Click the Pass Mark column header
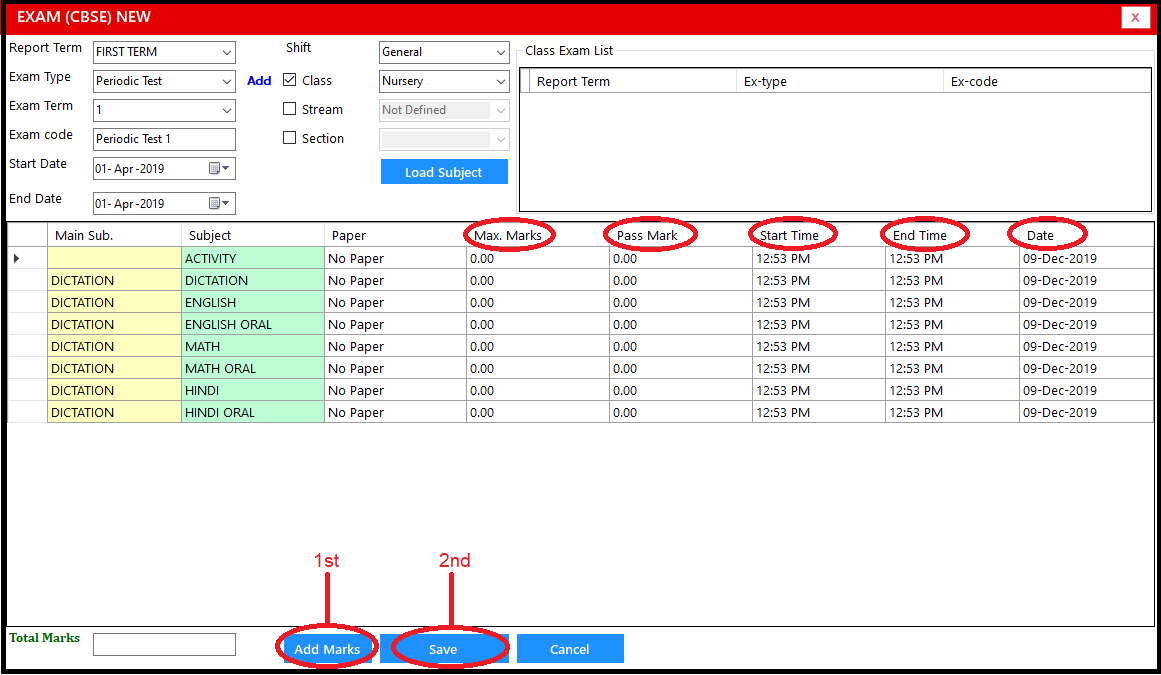The height and width of the screenshot is (675, 1161). coord(680,235)
